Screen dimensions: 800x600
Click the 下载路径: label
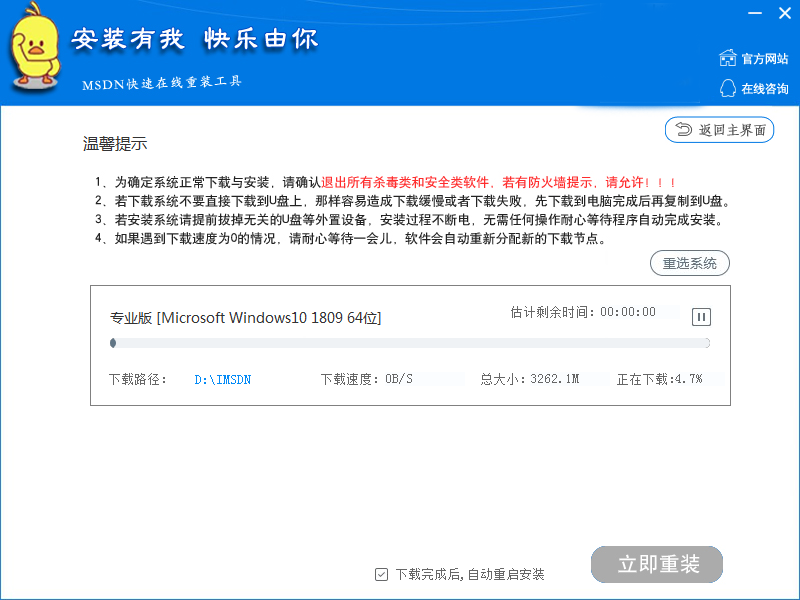coord(138,379)
